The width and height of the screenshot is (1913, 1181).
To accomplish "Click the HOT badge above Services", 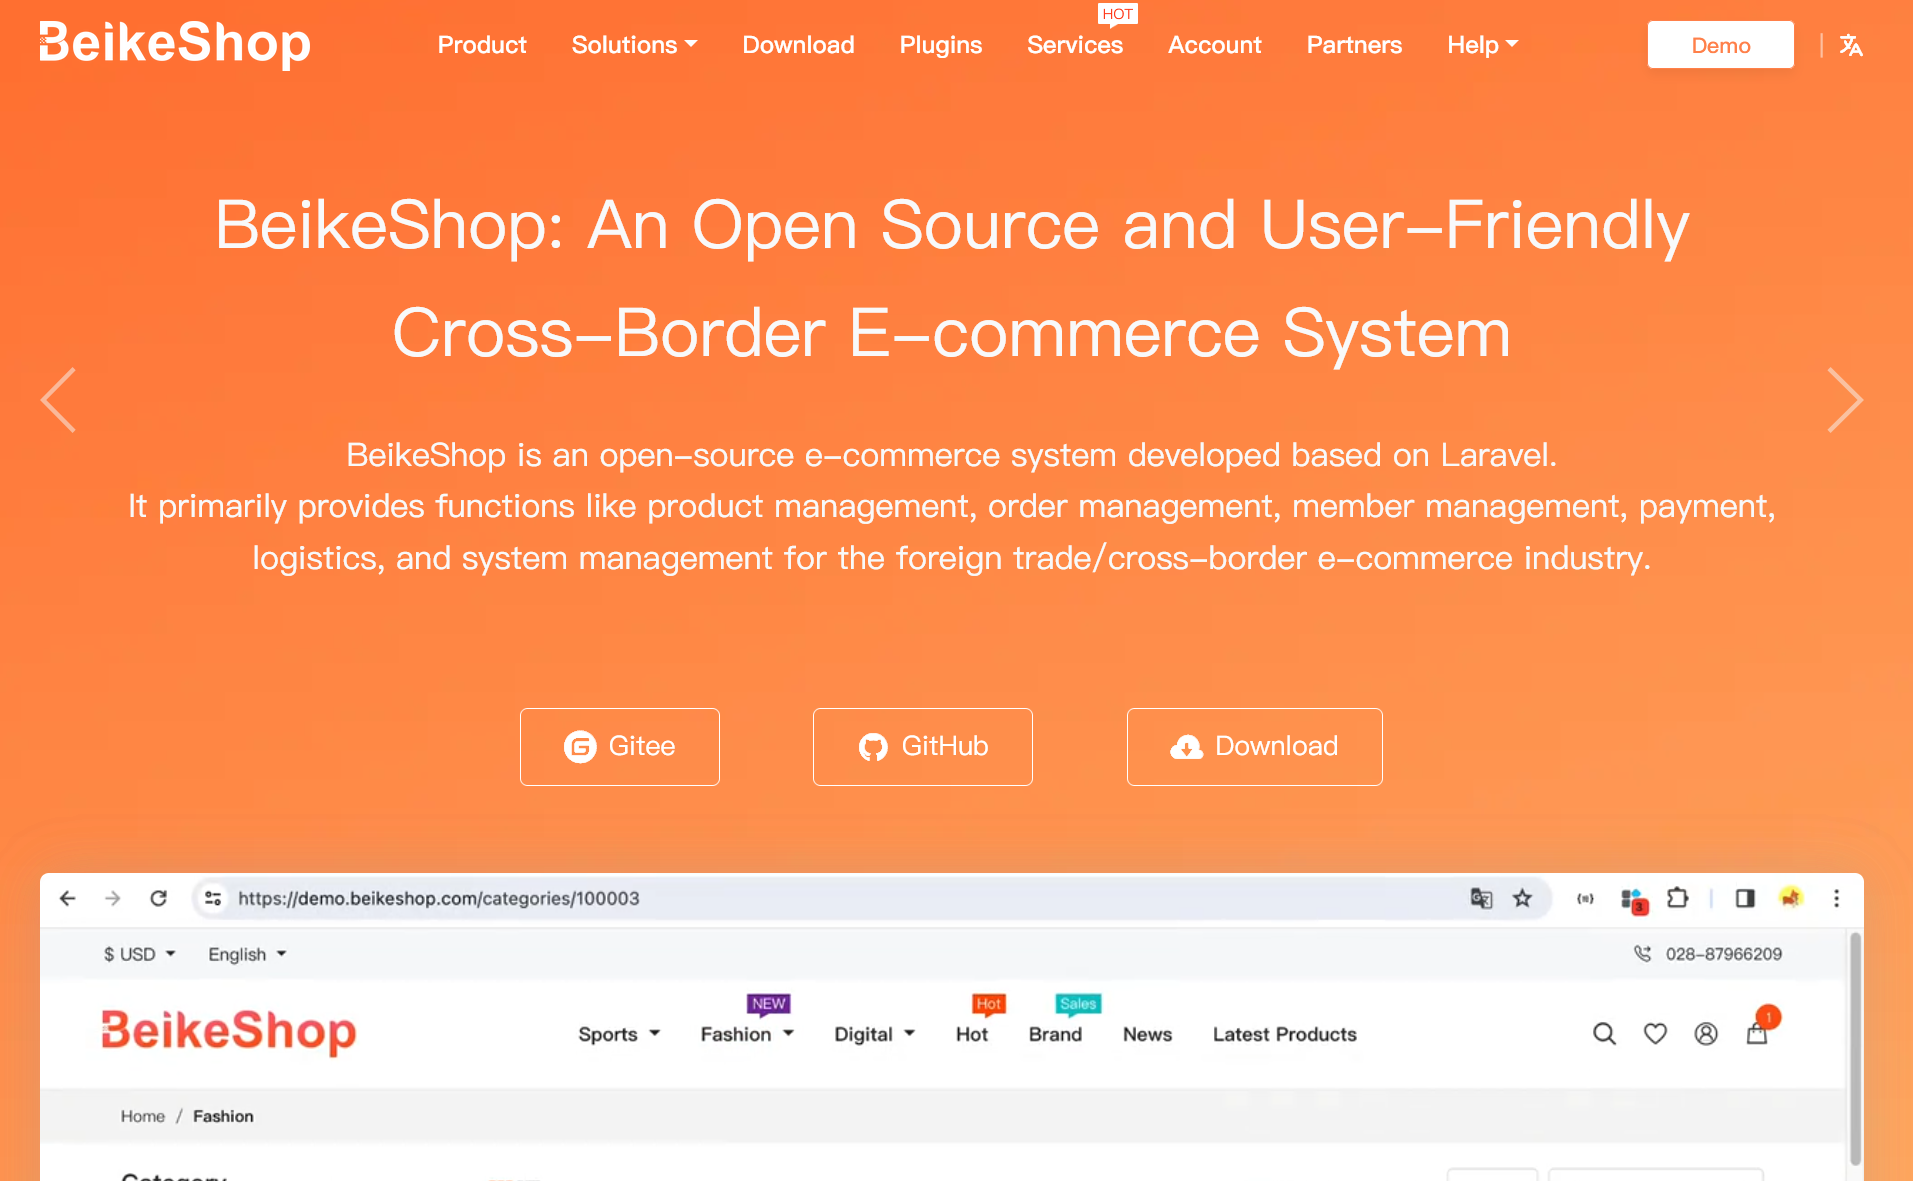I will click(x=1117, y=14).
